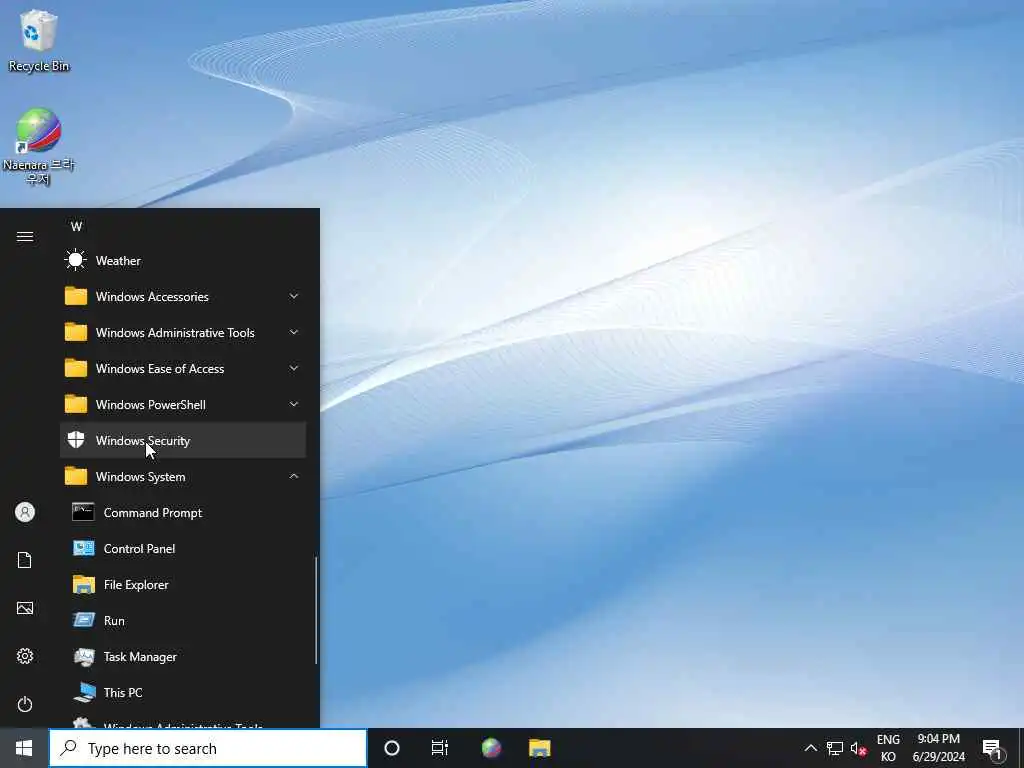Open File Explorer from Windows System

tap(183, 584)
